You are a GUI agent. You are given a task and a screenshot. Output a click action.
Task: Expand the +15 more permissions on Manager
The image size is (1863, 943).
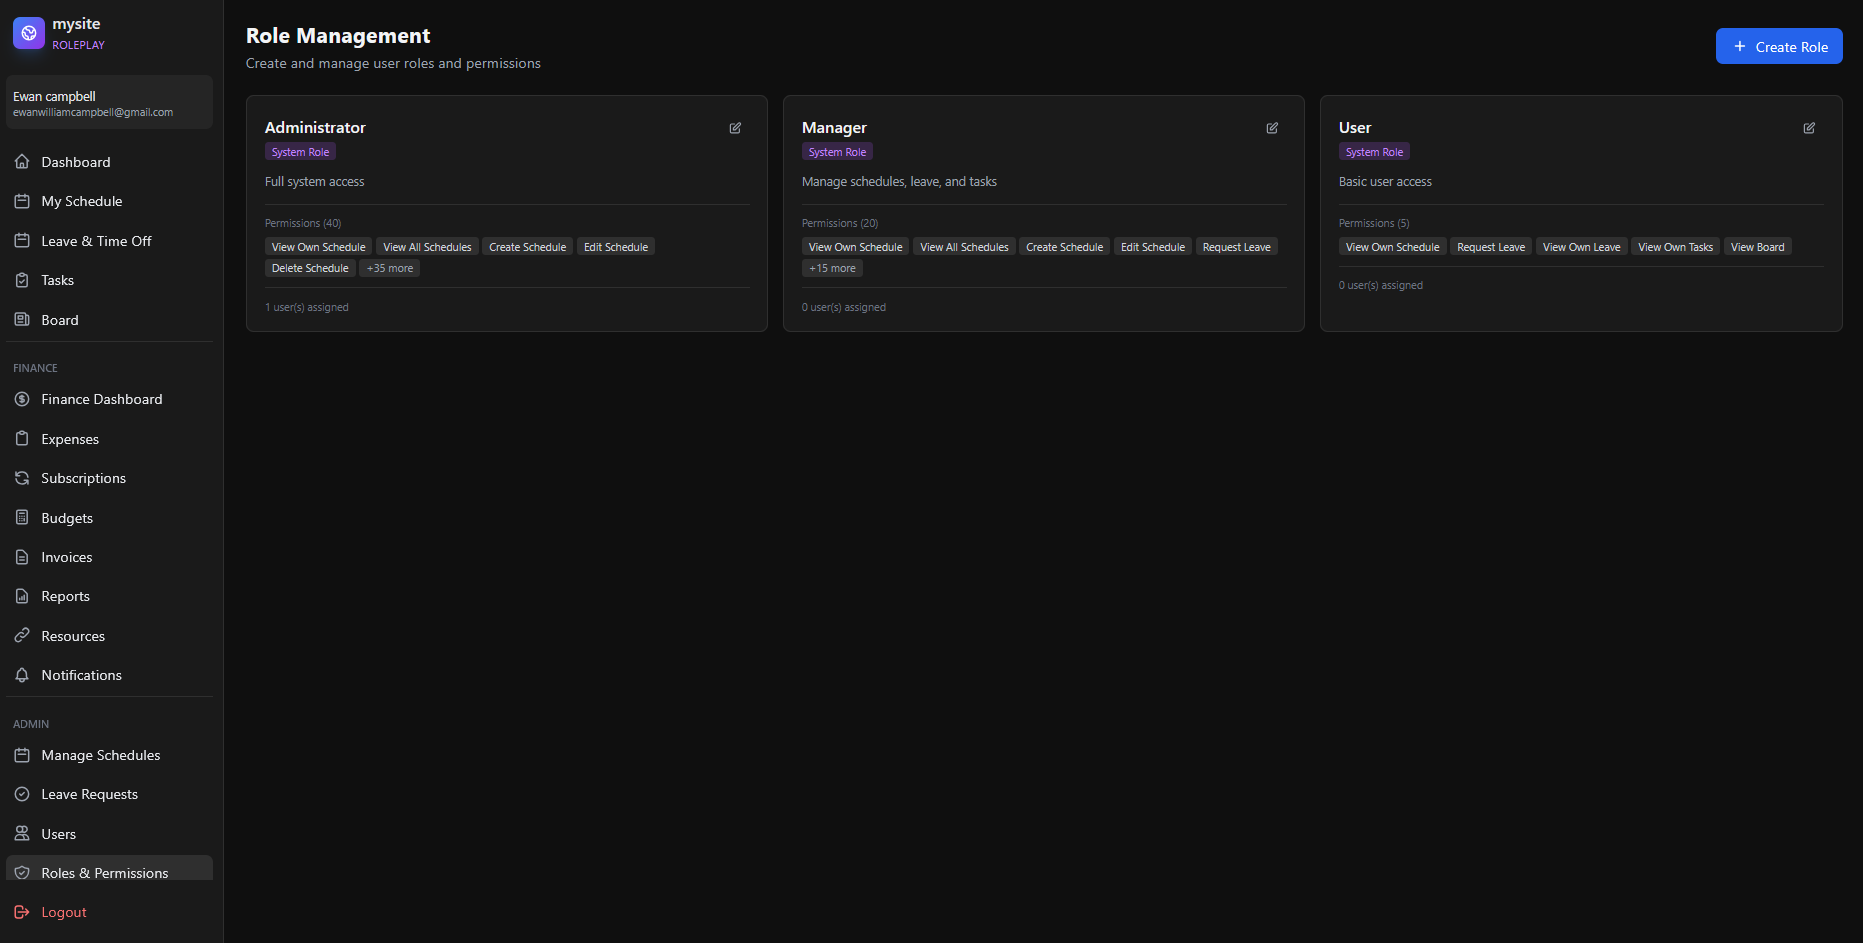coord(832,268)
